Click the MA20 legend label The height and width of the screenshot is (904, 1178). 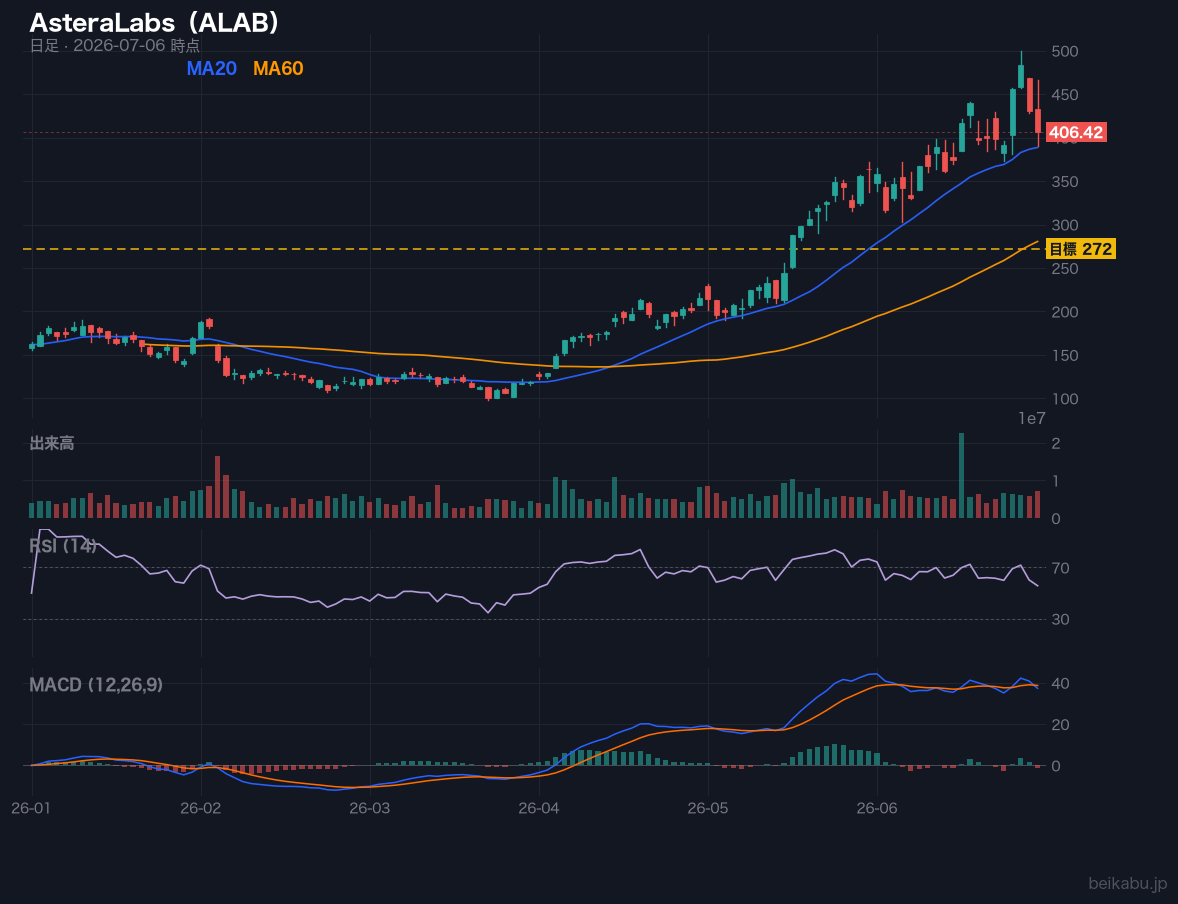[211, 68]
